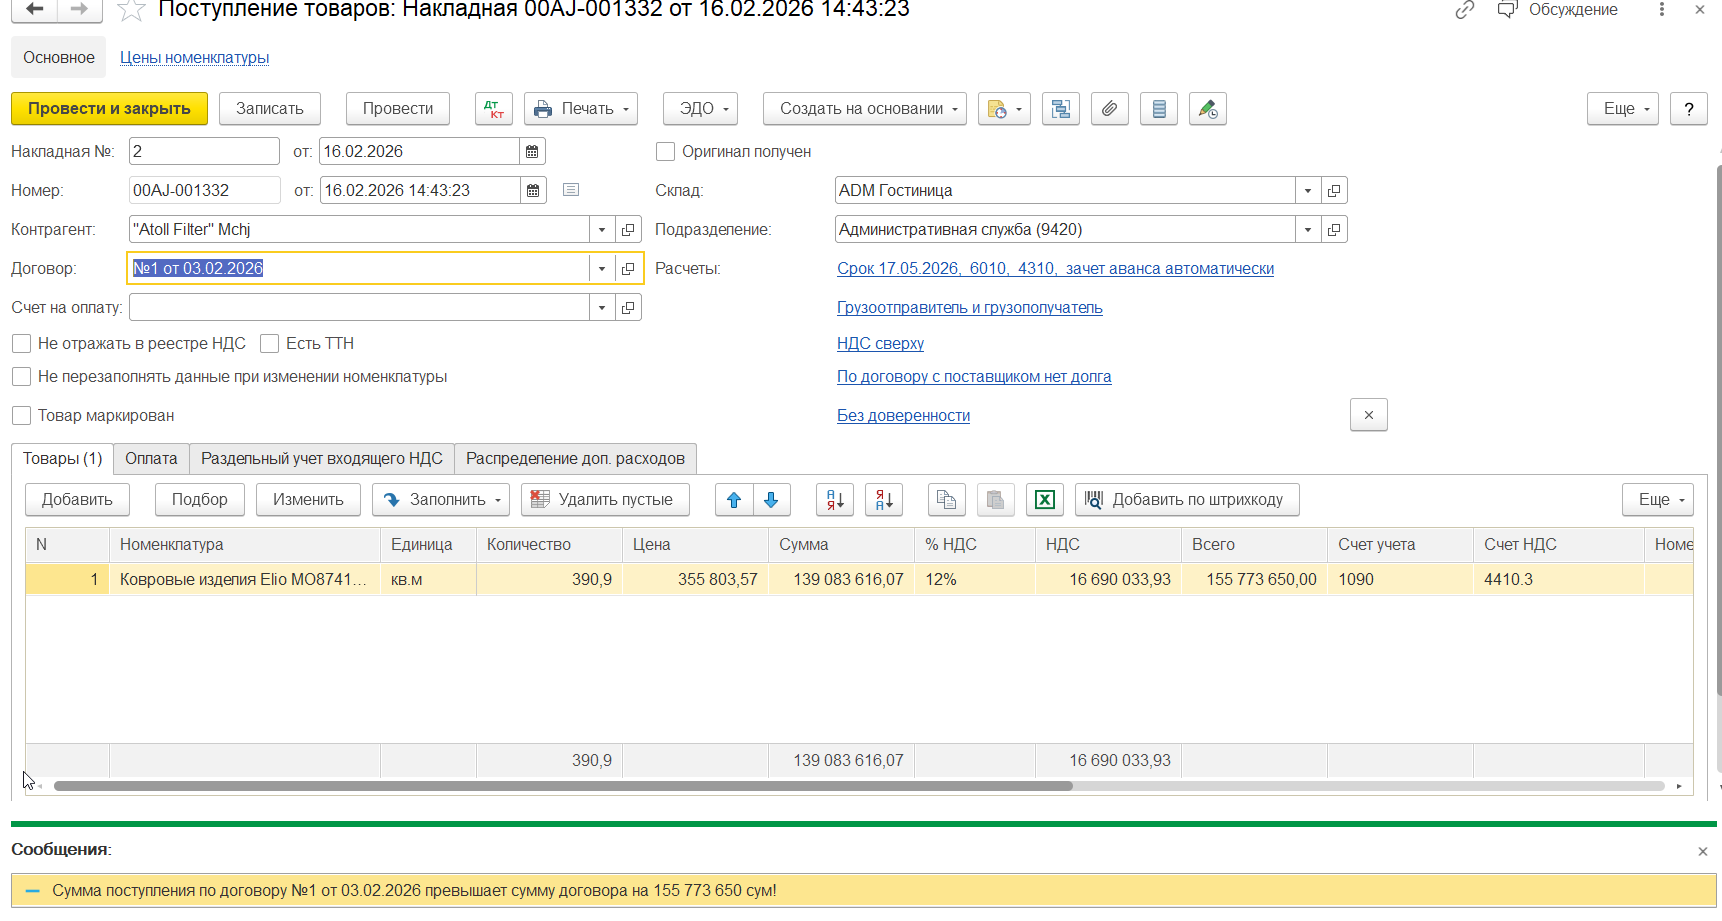The width and height of the screenshot is (1722, 921).
Task: Open the ЭДО dropdown menu
Action: click(x=700, y=109)
